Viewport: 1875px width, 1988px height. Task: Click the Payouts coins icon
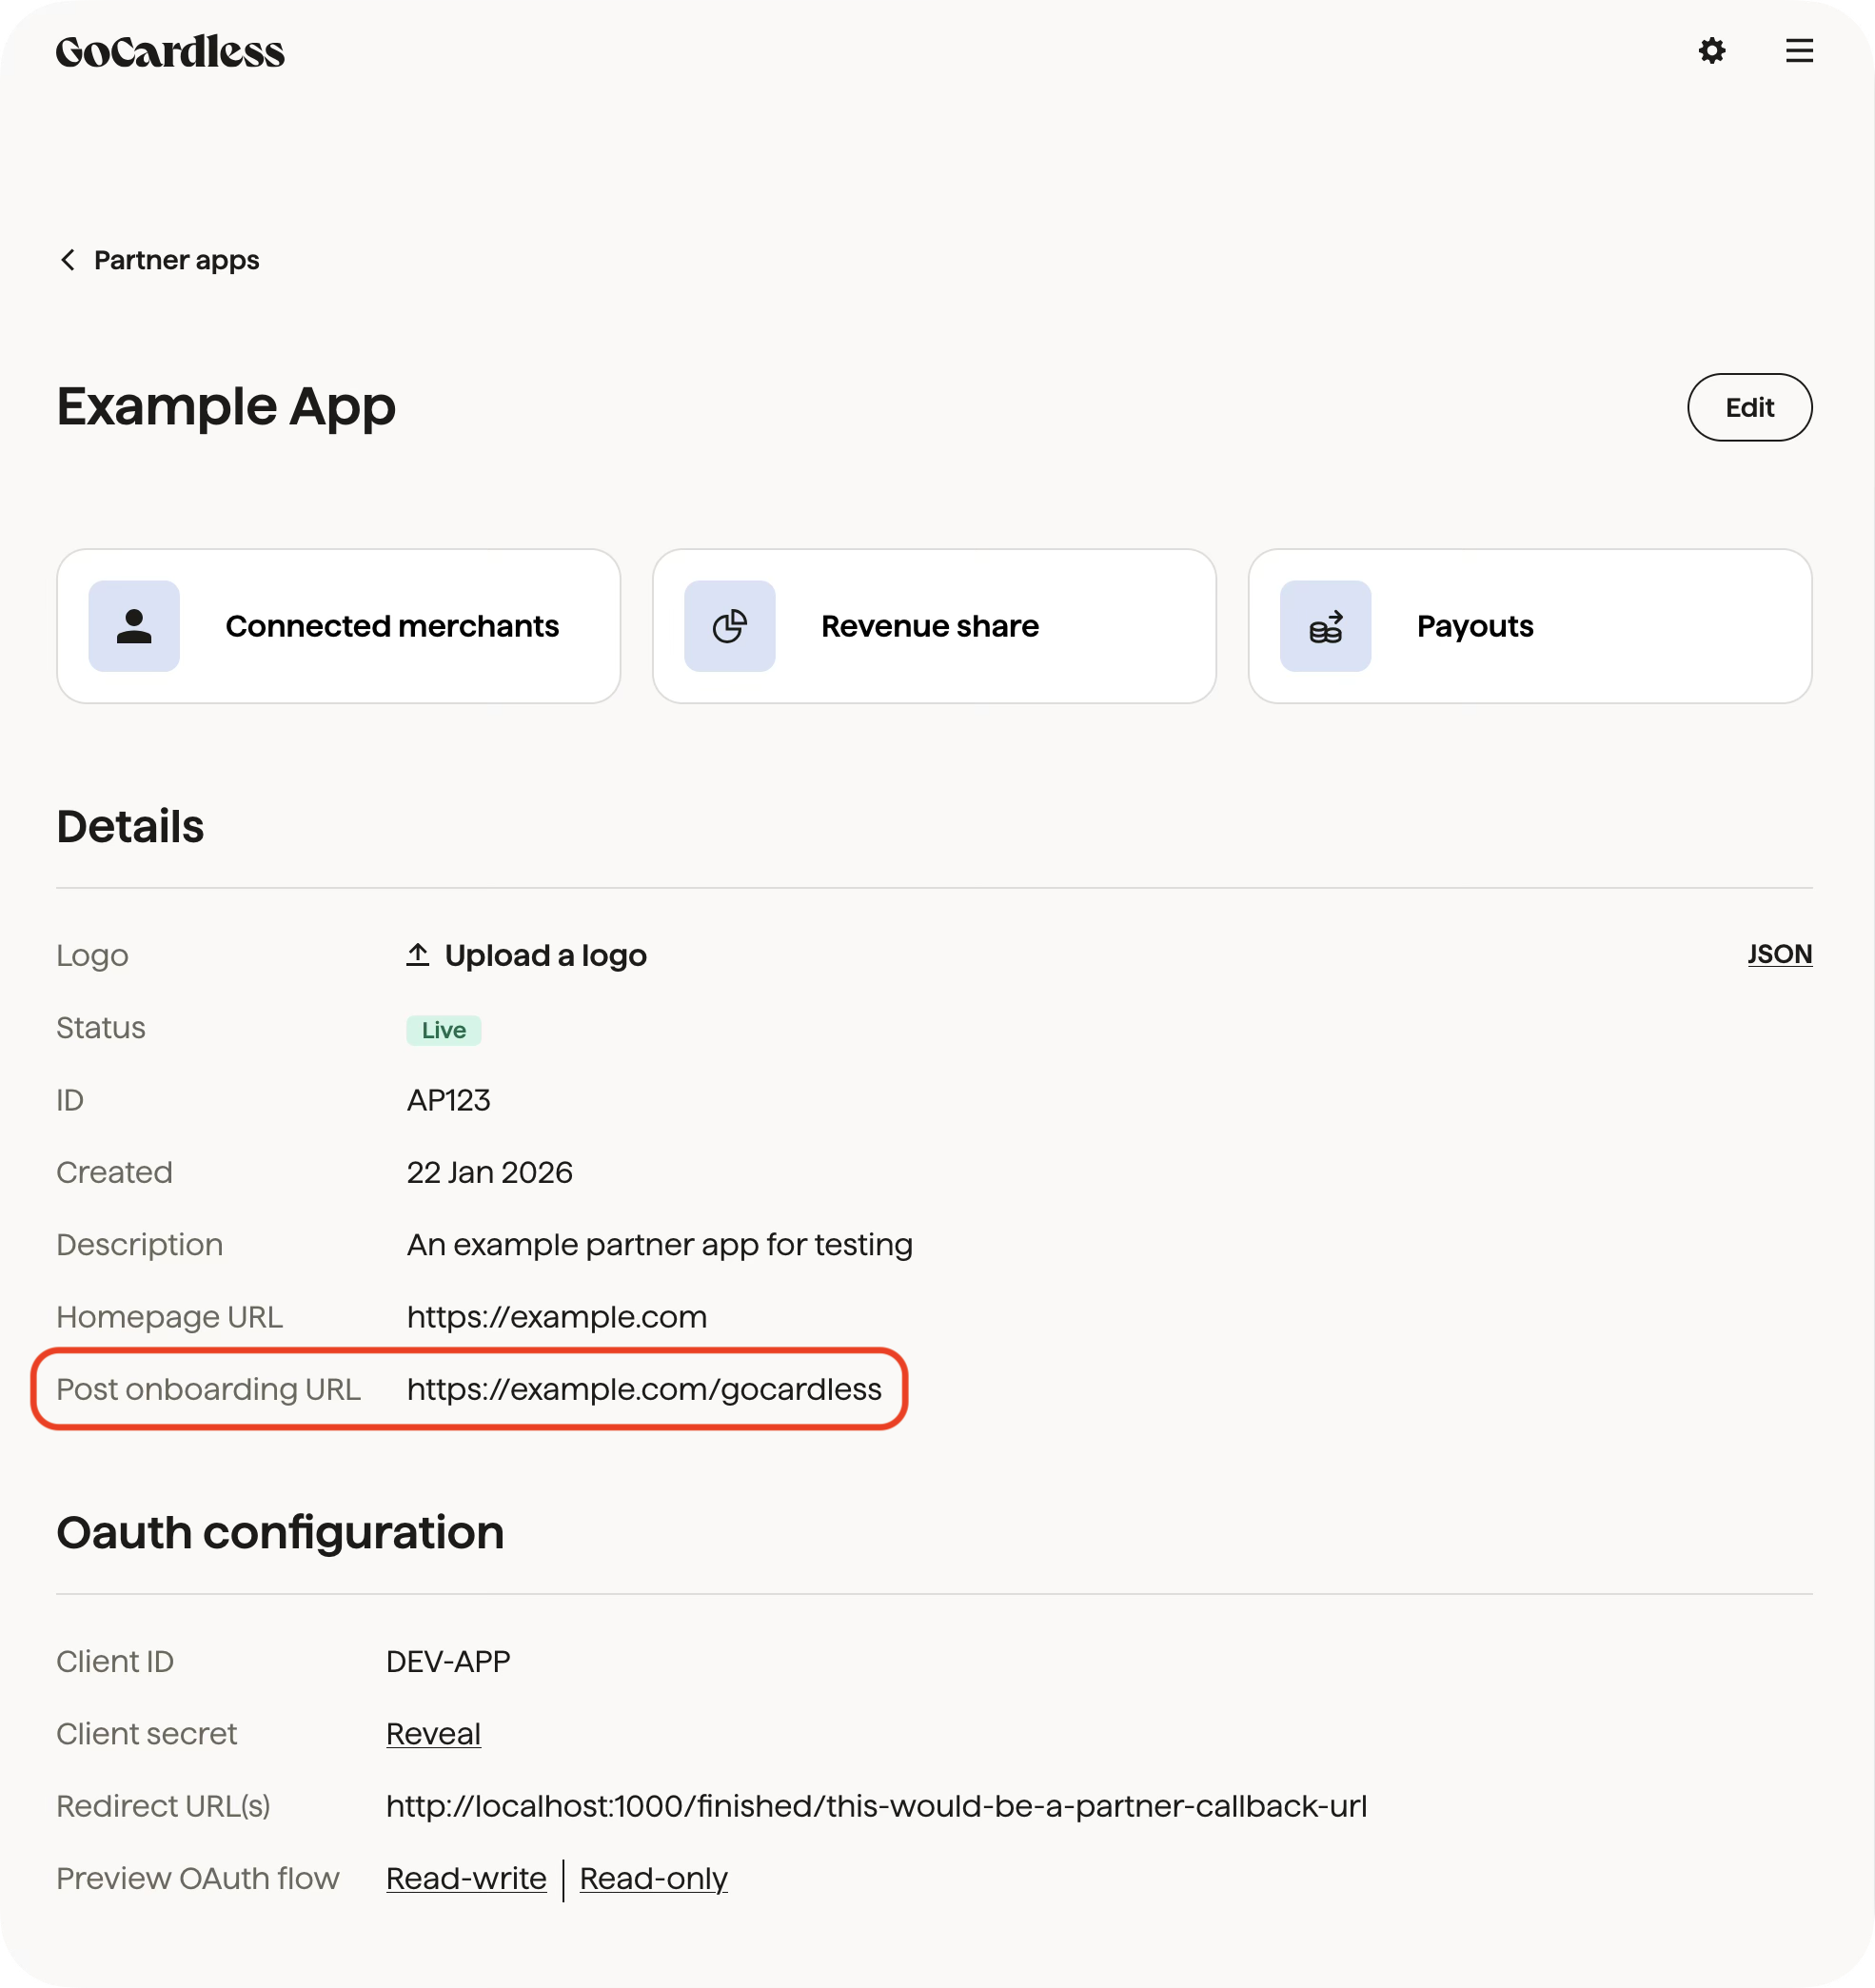[1325, 625]
